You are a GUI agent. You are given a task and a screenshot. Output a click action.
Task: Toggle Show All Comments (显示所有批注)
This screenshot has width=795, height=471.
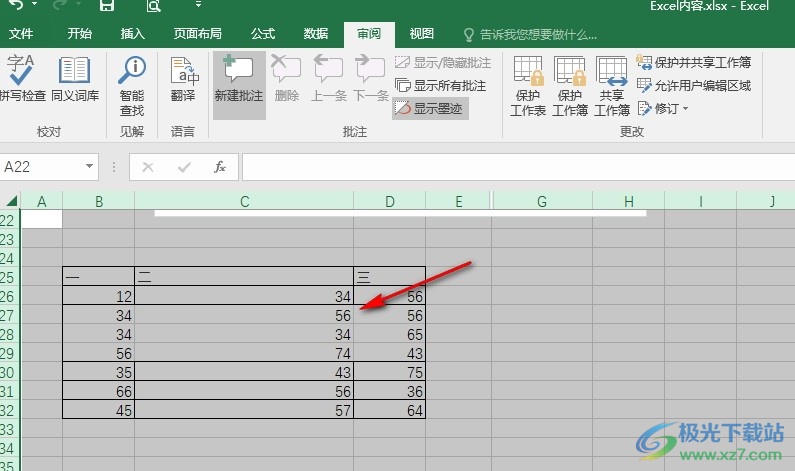(x=441, y=86)
